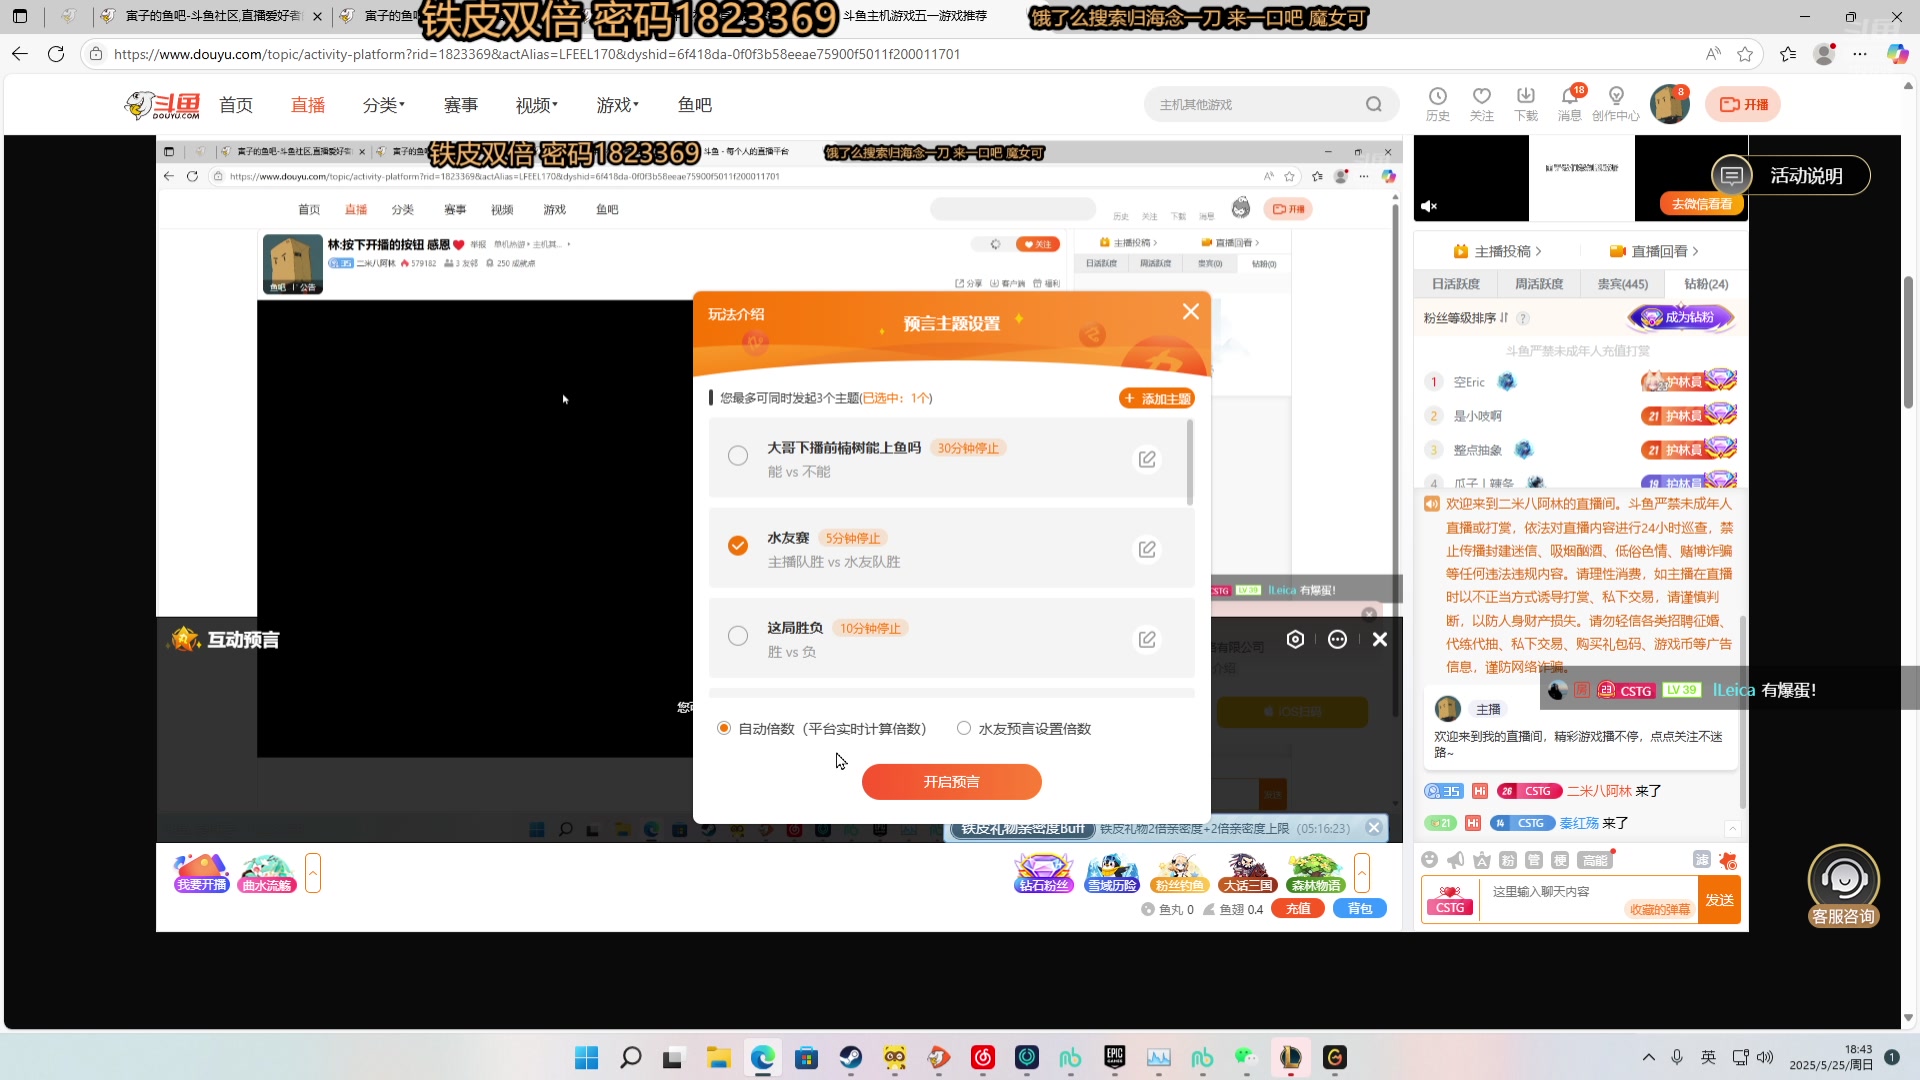Open the Windows Start menu
Image resolution: width=1920 pixels, height=1080 pixels.
pyautogui.click(x=586, y=1057)
